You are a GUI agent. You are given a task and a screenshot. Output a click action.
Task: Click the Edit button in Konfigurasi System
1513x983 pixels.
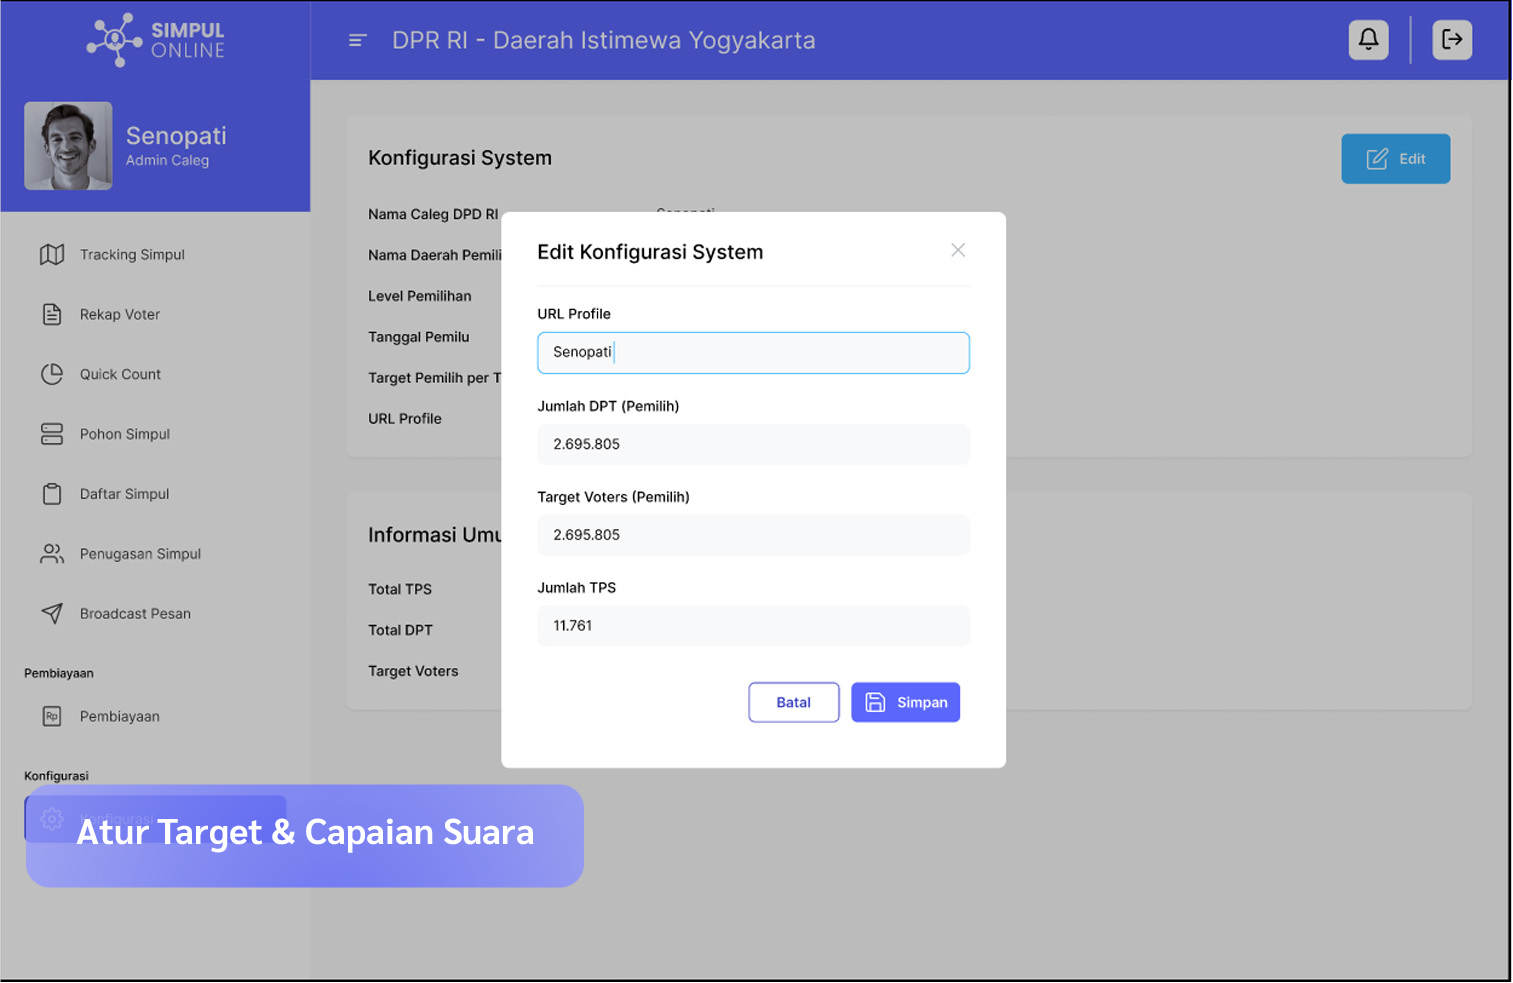point(1396,159)
